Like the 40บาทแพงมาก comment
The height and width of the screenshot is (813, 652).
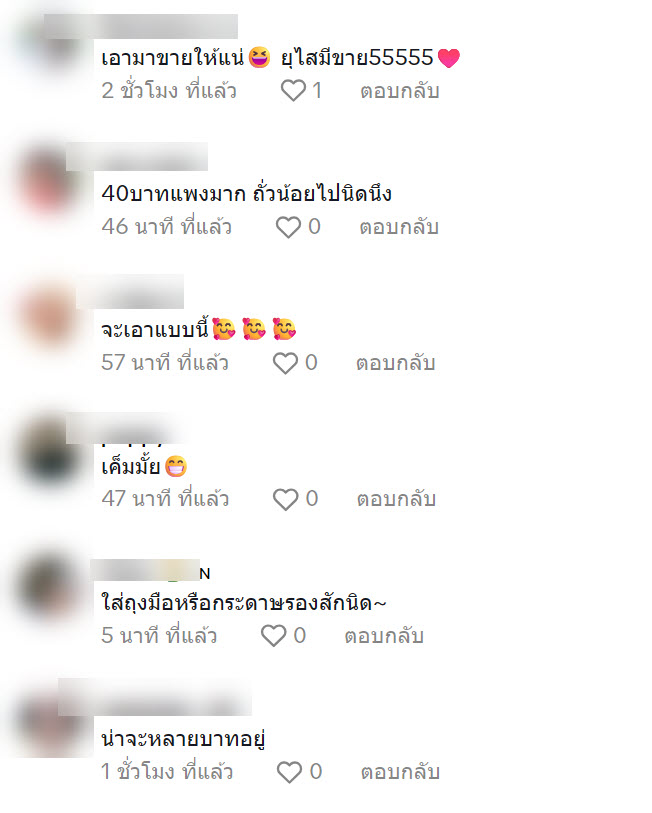click(288, 227)
